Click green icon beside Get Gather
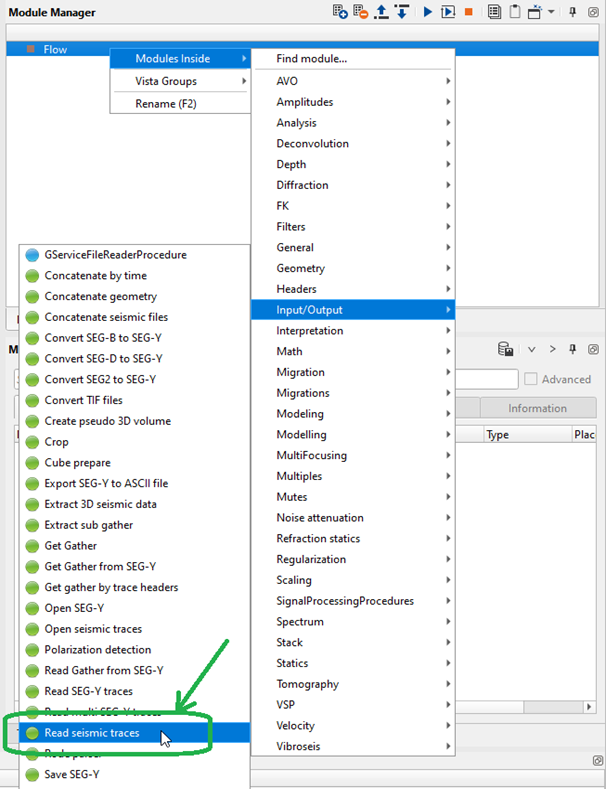The height and width of the screenshot is (789, 606). point(32,546)
